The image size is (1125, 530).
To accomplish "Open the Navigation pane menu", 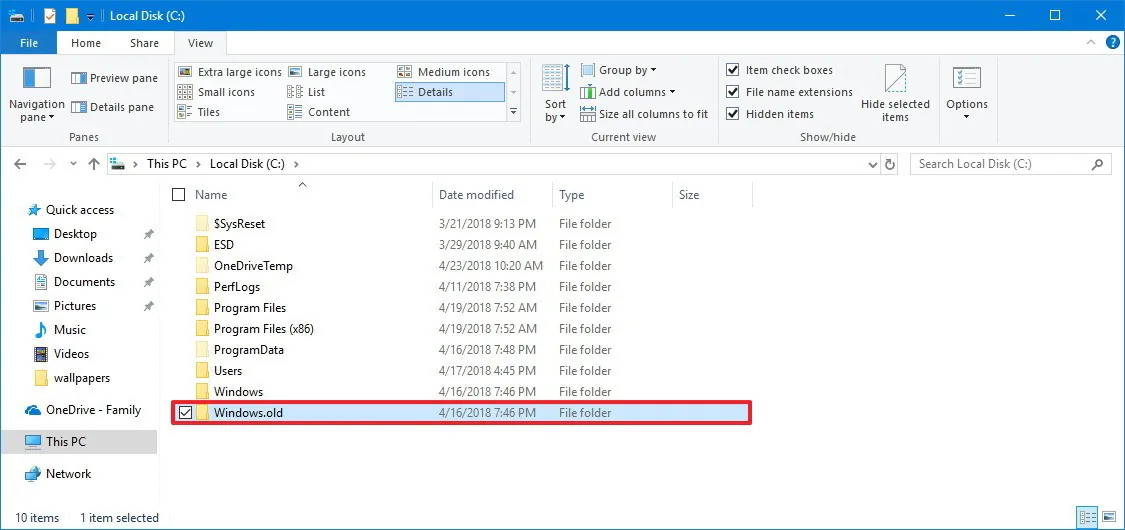I will [37, 94].
